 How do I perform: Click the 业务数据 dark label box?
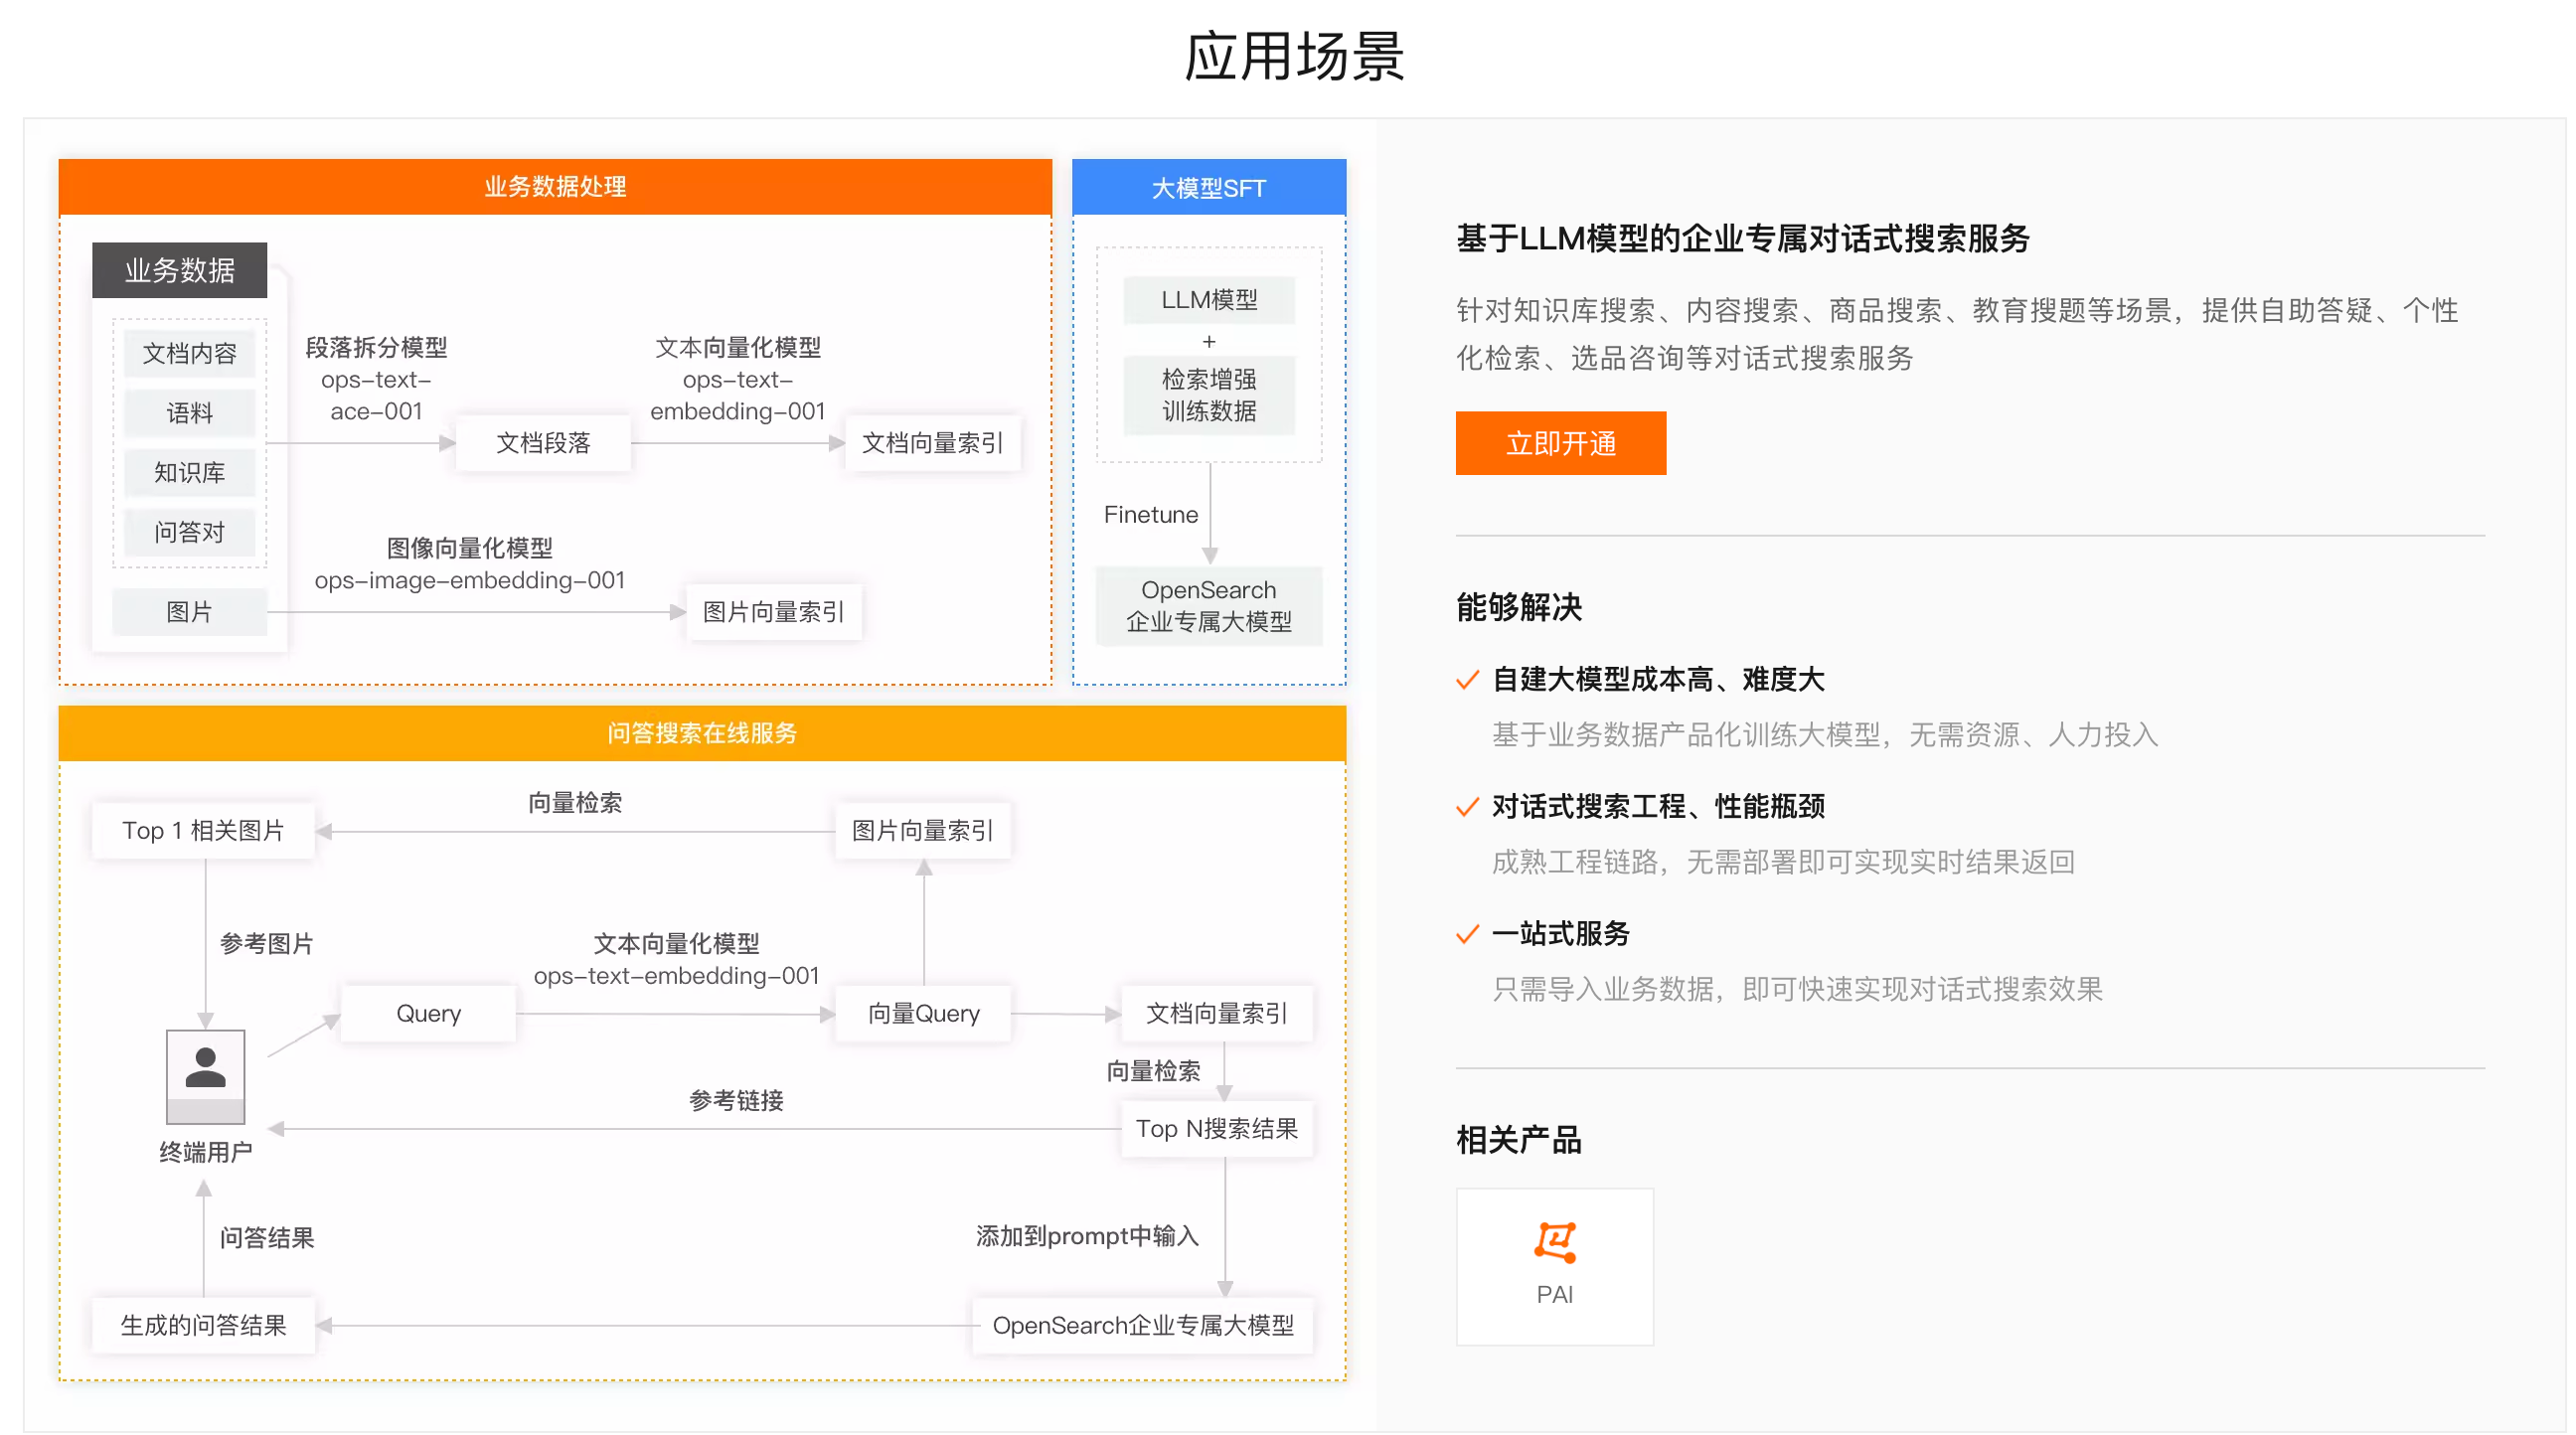coord(179,270)
